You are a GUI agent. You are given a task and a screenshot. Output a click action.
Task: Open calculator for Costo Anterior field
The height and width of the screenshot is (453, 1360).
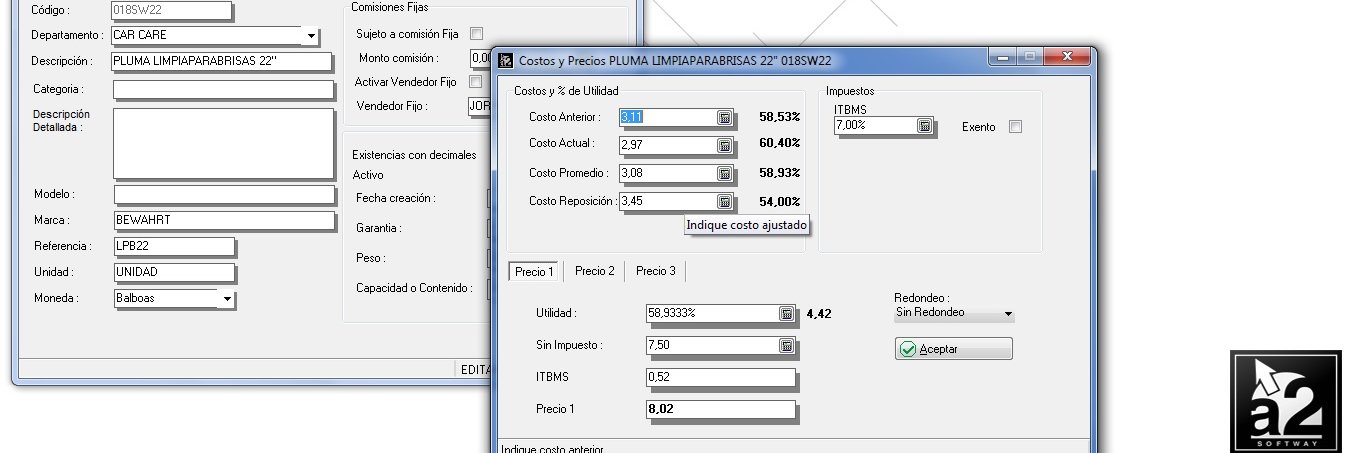(x=724, y=117)
